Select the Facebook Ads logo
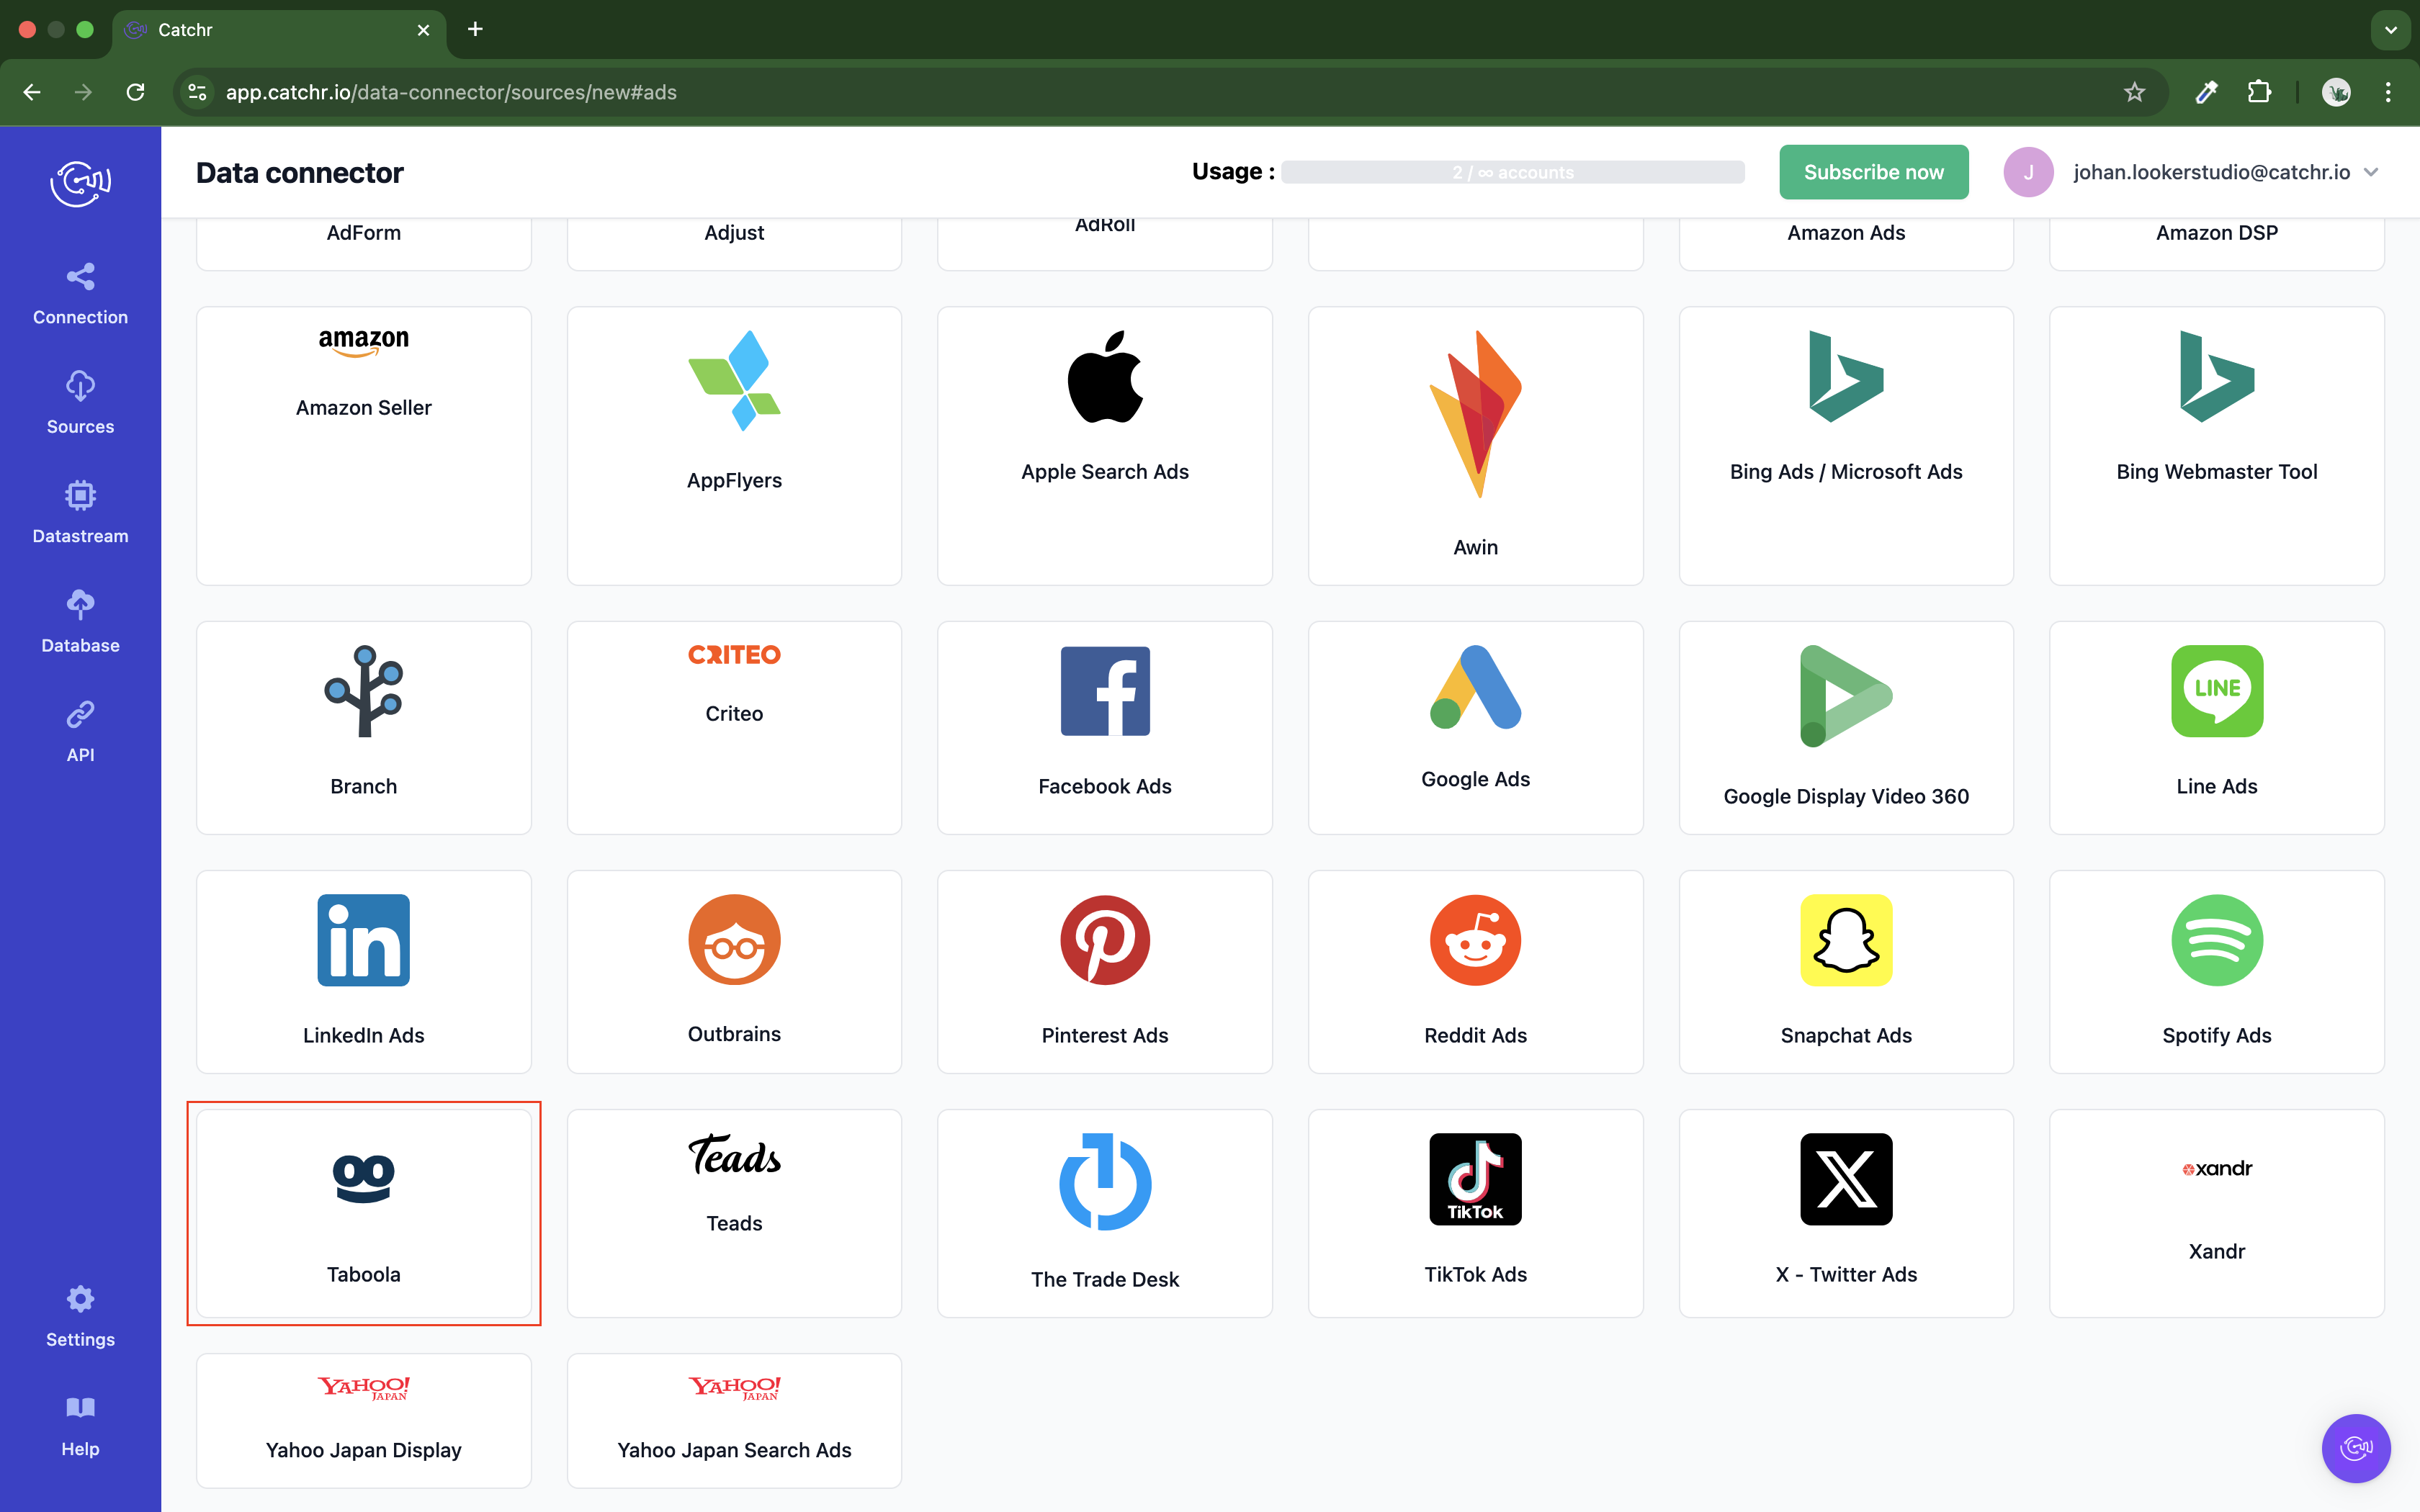2420x1512 pixels. (1105, 691)
